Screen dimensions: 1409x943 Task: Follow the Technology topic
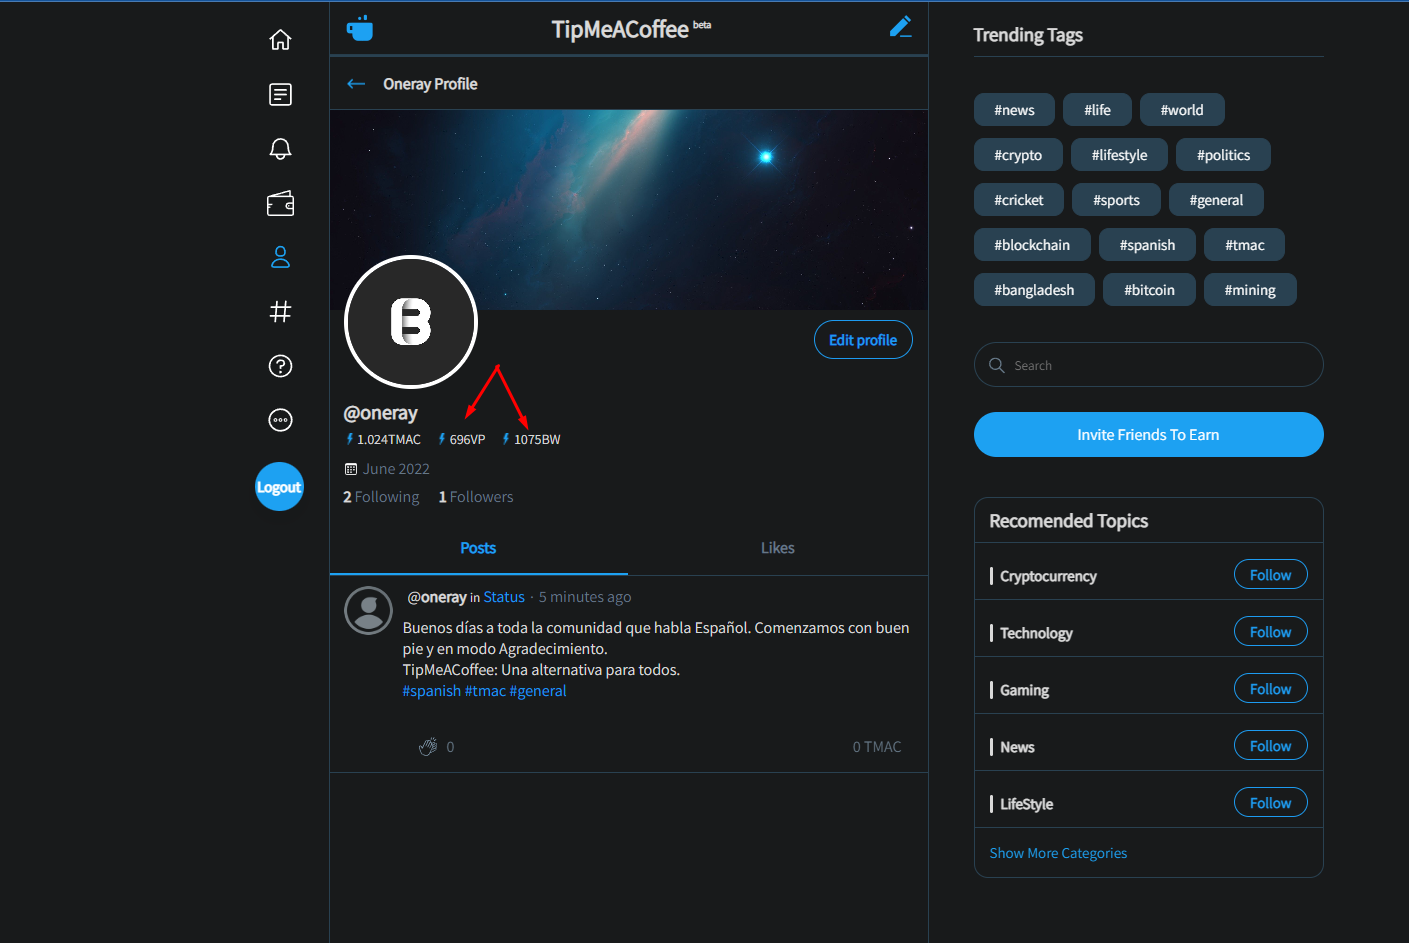coord(1270,632)
